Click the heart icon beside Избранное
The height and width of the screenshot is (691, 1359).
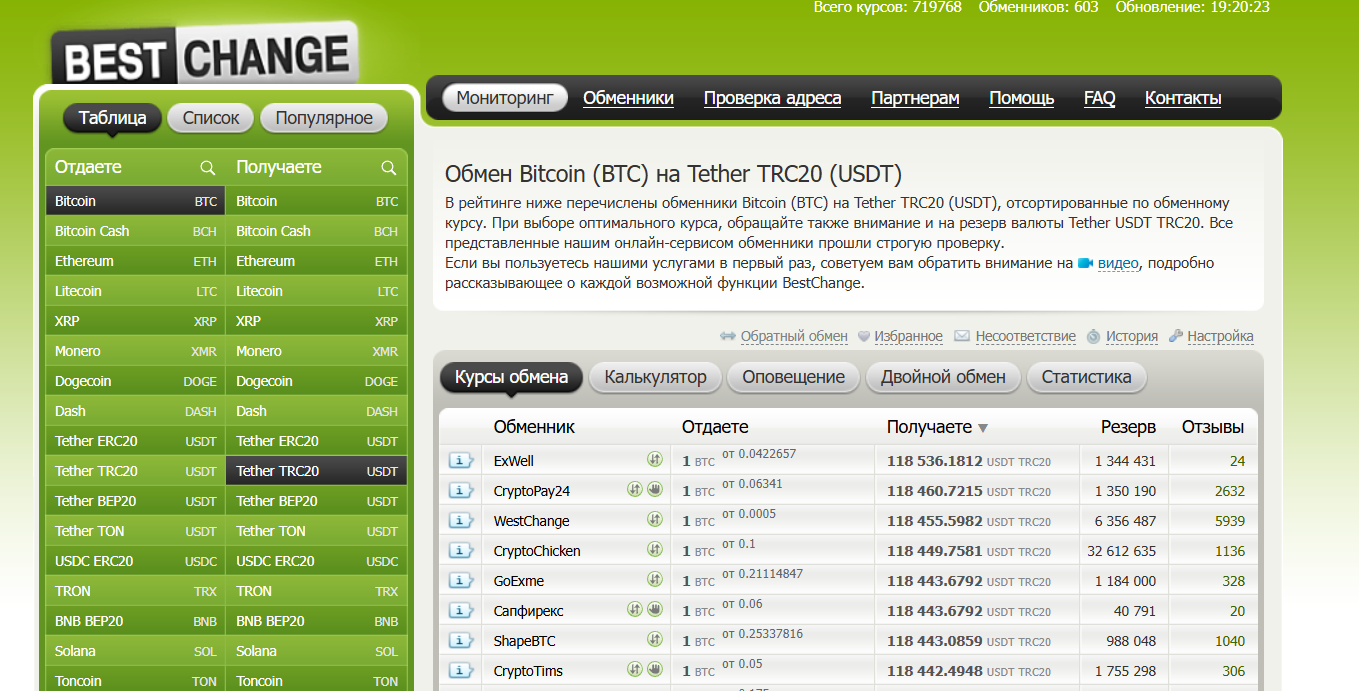pos(864,337)
